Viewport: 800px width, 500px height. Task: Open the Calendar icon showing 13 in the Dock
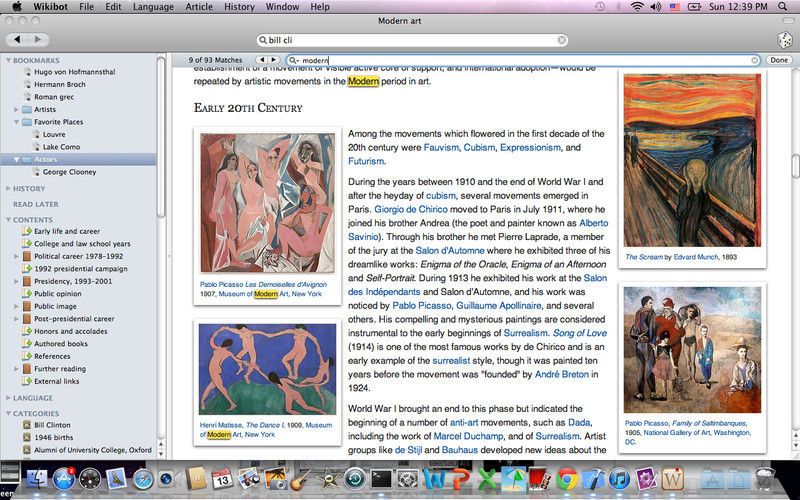[222, 480]
